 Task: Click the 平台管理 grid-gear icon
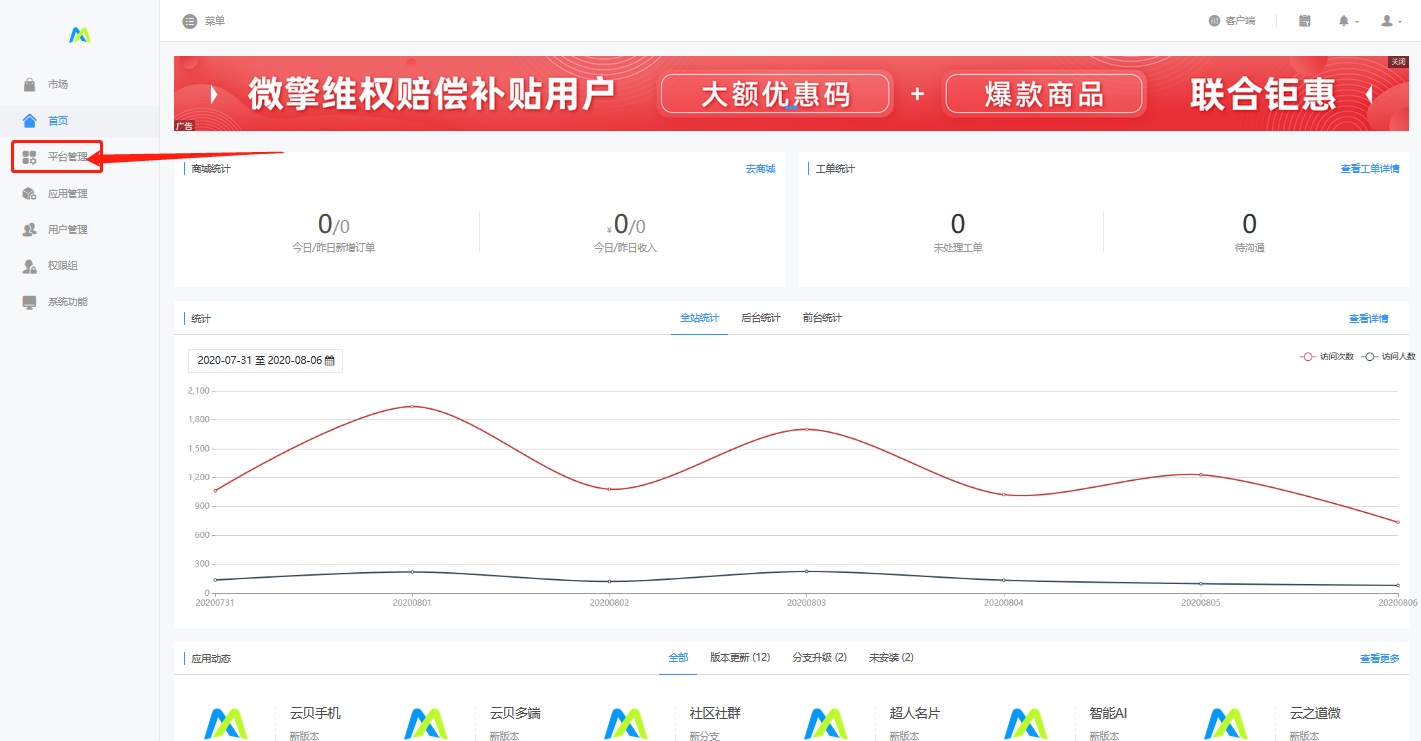[x=30, y=157]
